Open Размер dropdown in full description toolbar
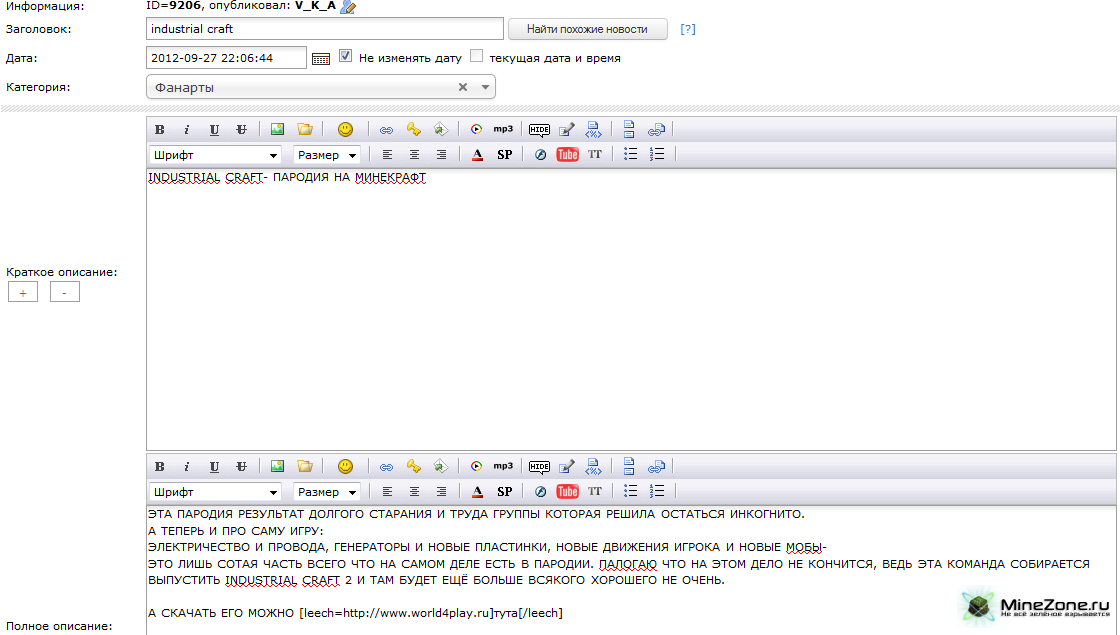The height and width of the screenshot is (635, 1120). [x=326, y=492]
